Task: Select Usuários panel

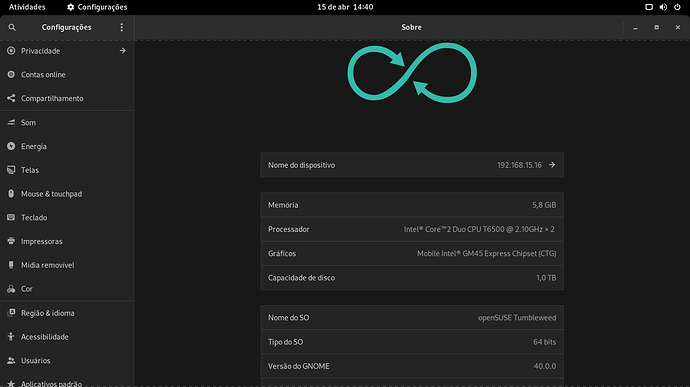Action: click(67, 361)
